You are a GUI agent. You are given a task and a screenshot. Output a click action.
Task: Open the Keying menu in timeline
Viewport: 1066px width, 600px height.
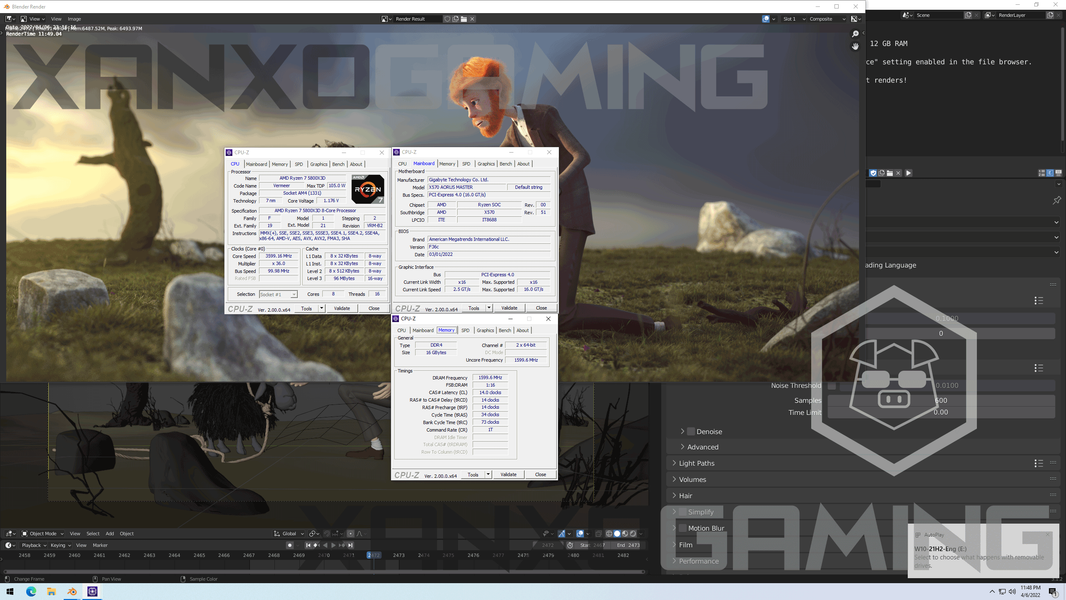tap(60, 545)
